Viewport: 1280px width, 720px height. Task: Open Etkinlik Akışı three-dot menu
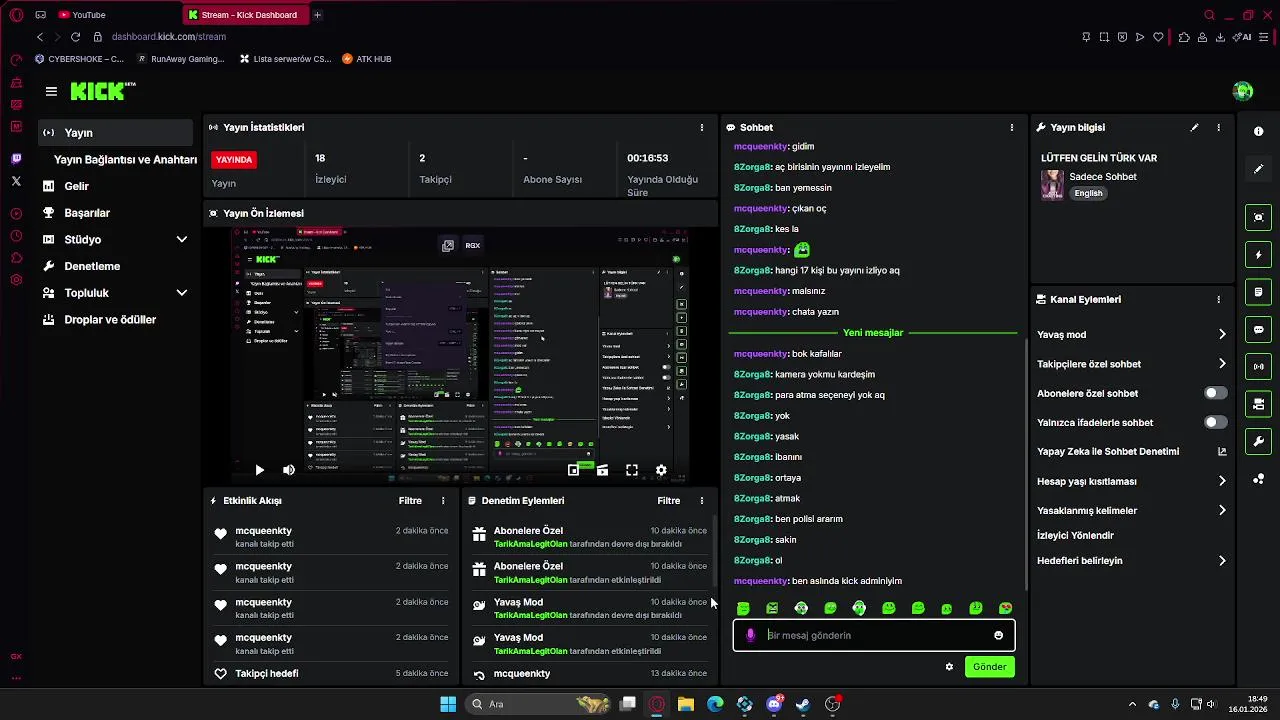(x=443, y=501)
